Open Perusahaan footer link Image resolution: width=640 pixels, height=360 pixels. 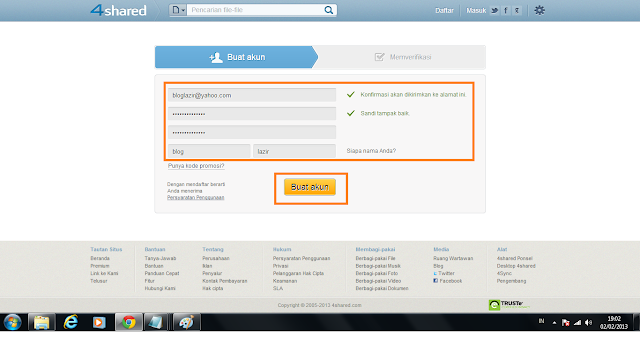tap(216, 258)
